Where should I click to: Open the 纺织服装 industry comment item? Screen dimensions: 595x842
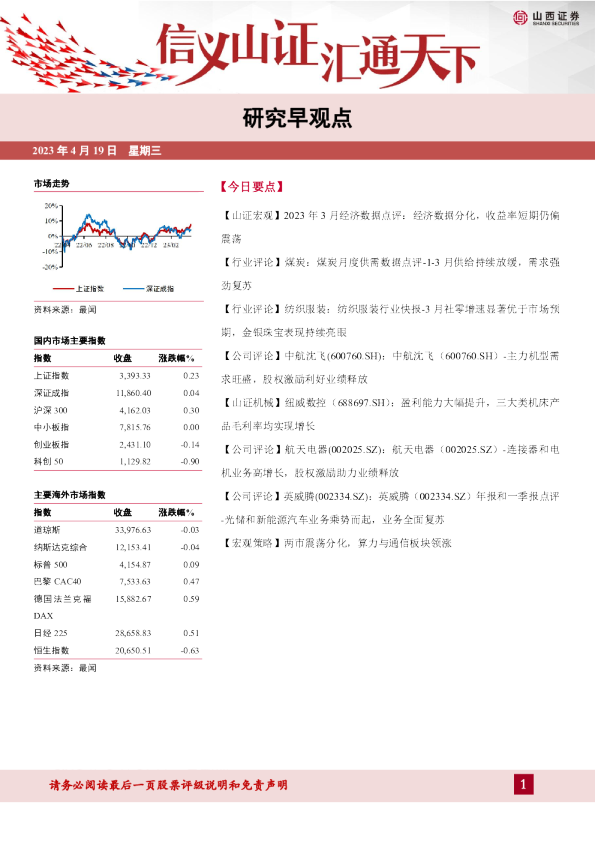coord(390,321)
